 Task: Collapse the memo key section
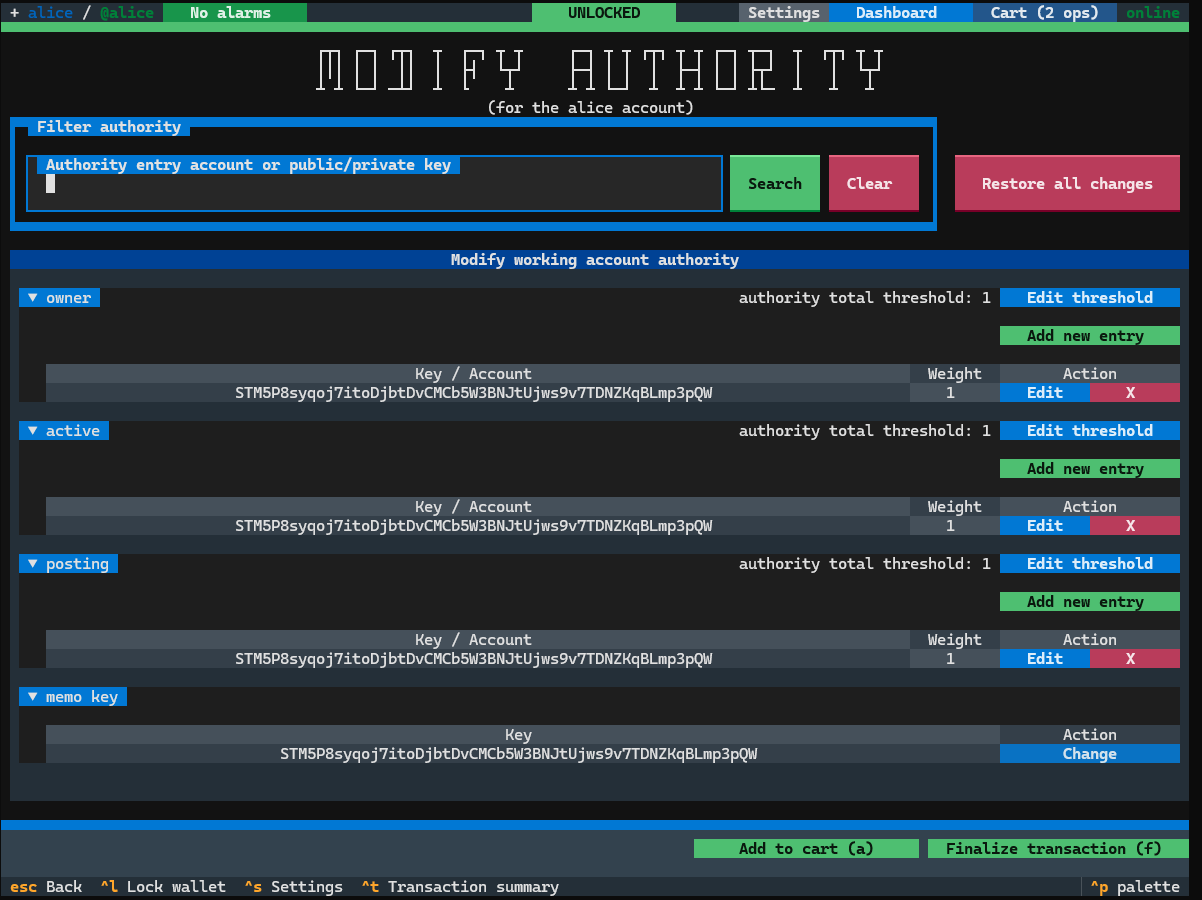point(73,697)
